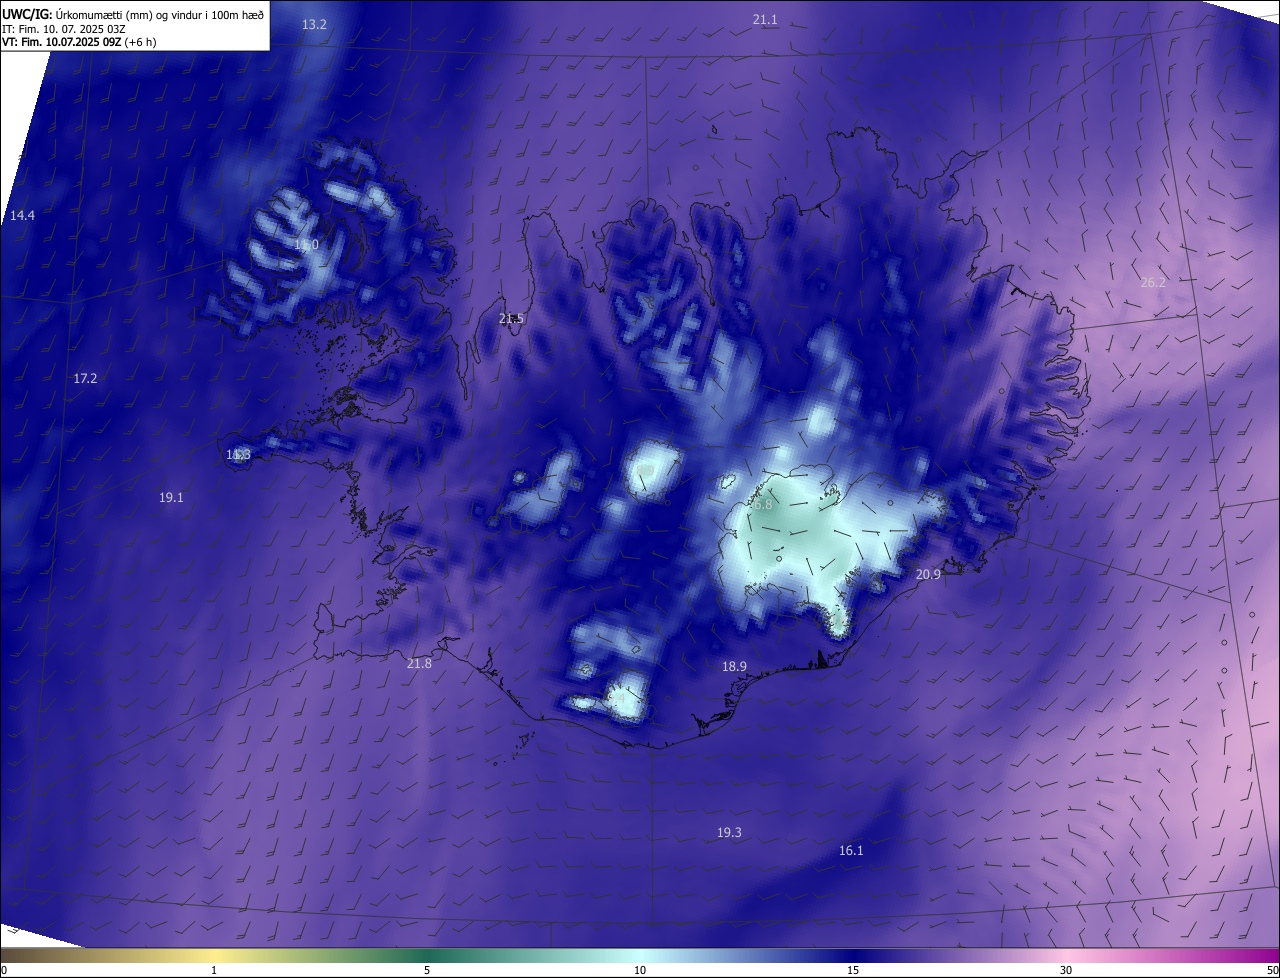Click the 18.9 value label
Viewport: 1280px width, 978px height.
pyautogui.click(x=734, y=667)
